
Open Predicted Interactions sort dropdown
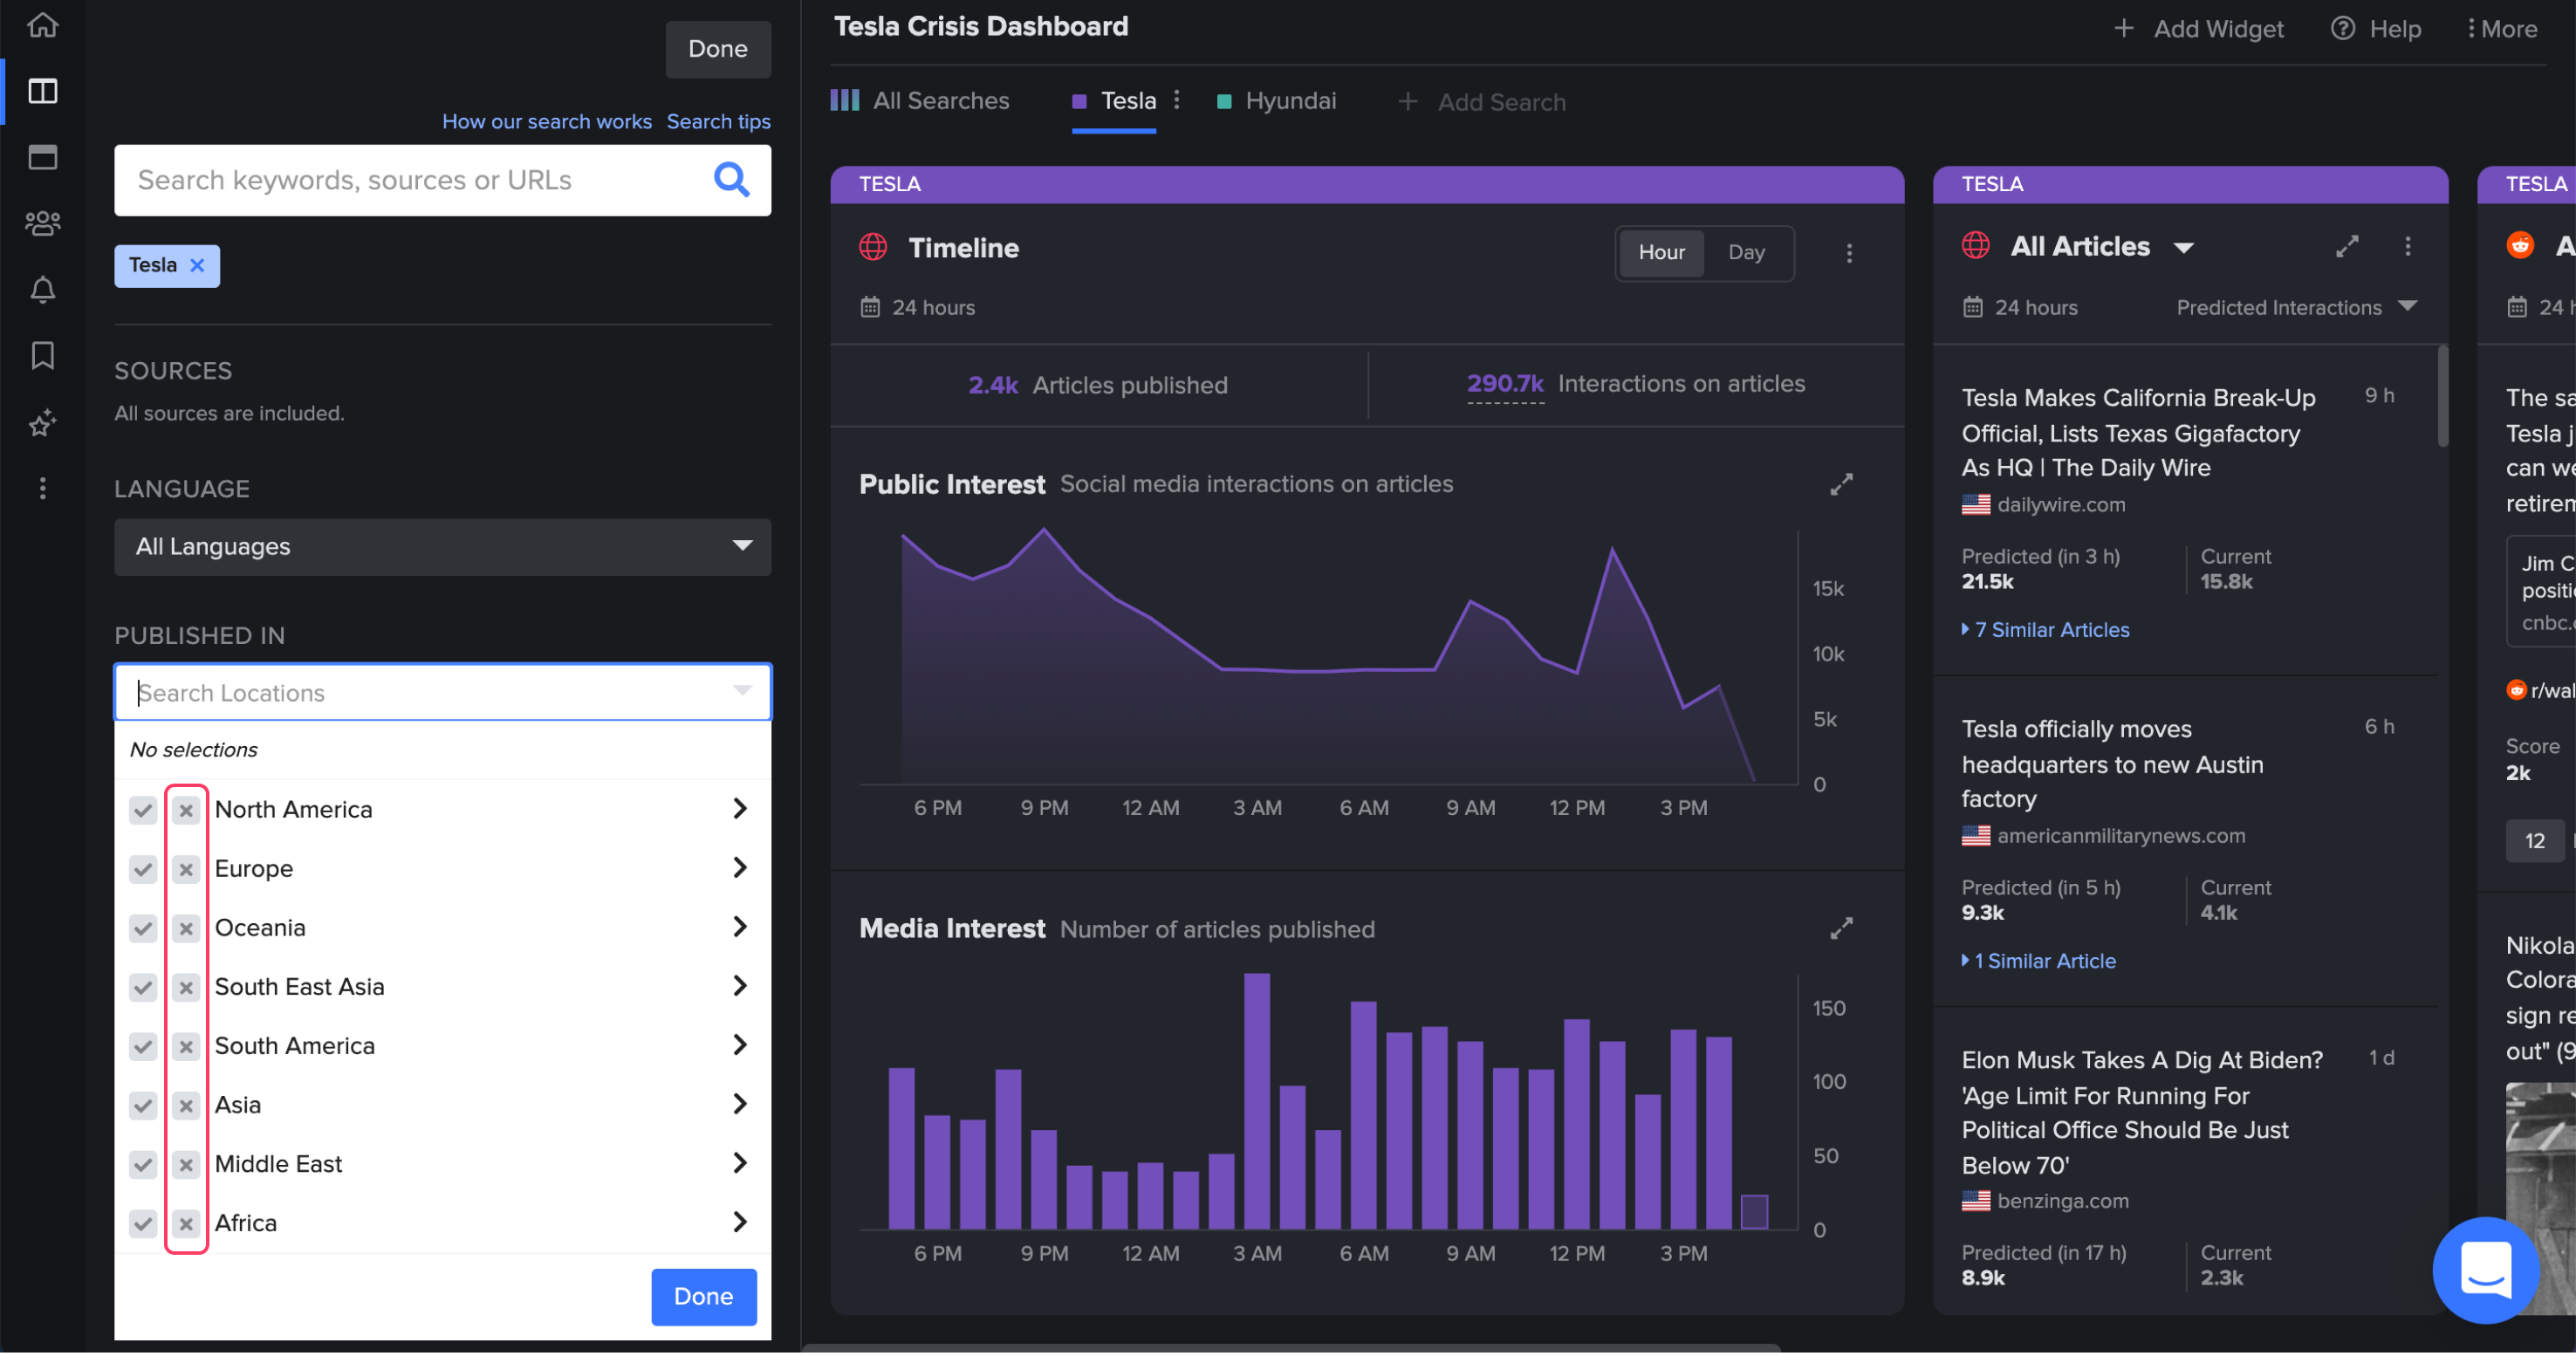point(2296,308)
